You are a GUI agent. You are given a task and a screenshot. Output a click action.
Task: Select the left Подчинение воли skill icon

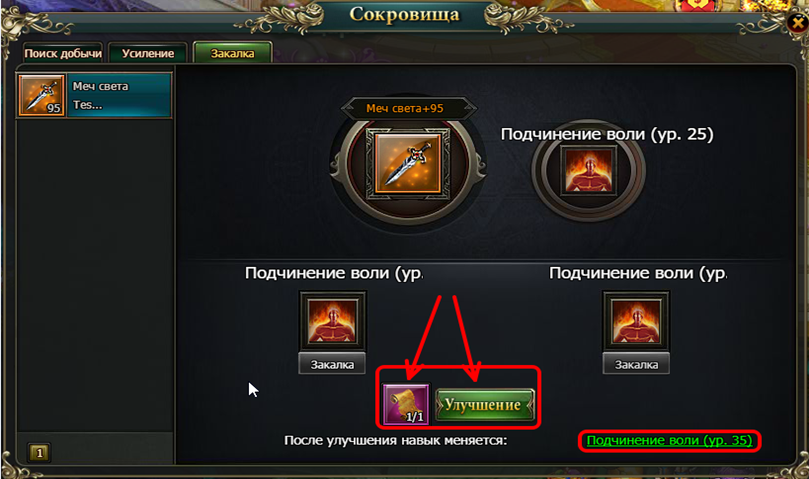point(332,321)
